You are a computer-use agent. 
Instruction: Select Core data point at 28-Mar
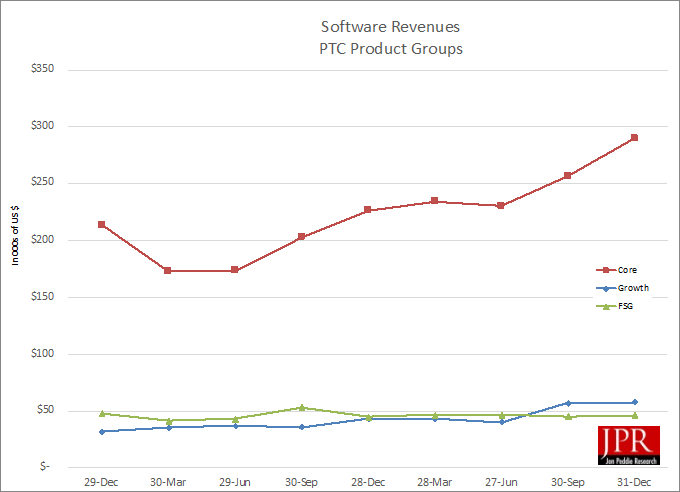tap(435, 201)
